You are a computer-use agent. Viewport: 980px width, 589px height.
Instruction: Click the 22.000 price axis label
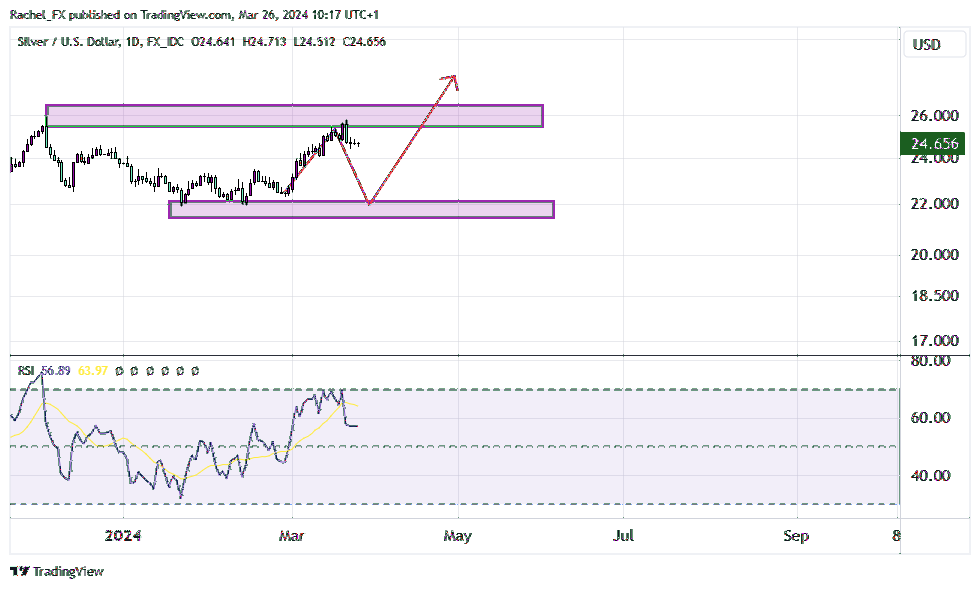[x=934, y=204]
